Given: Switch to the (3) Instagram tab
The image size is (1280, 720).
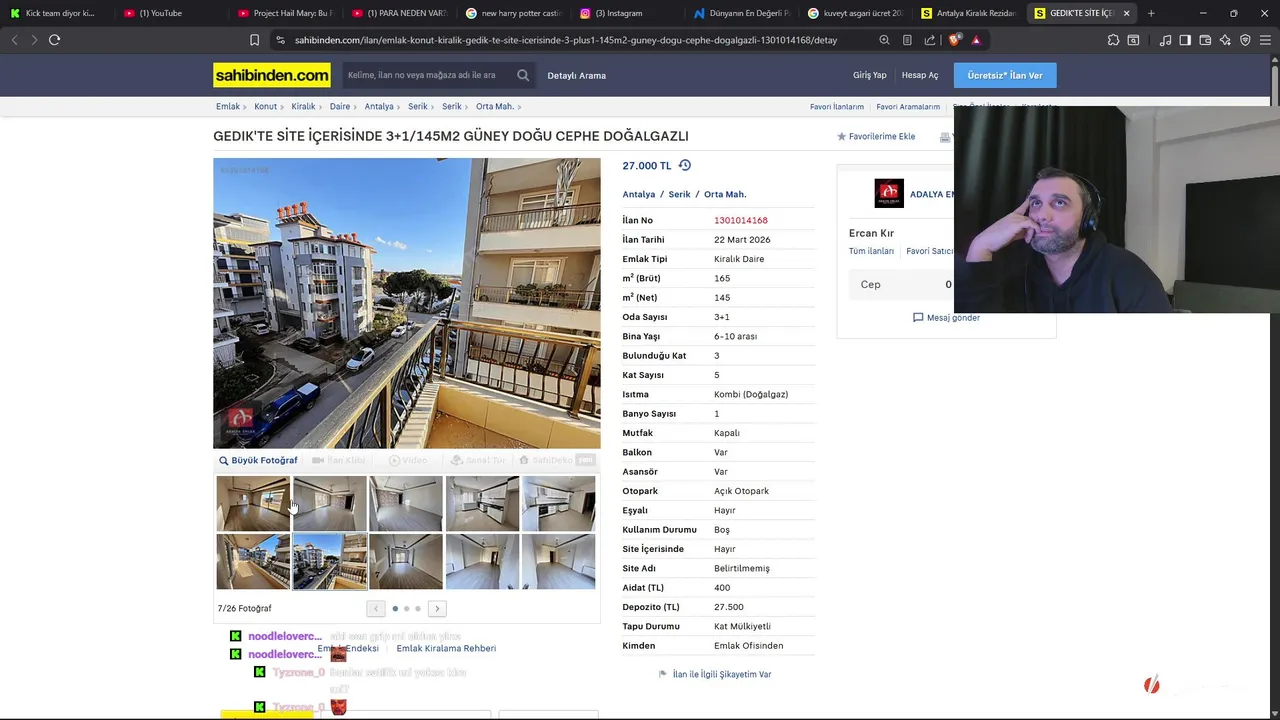Looking at the screenshot, I should point(628,13).
